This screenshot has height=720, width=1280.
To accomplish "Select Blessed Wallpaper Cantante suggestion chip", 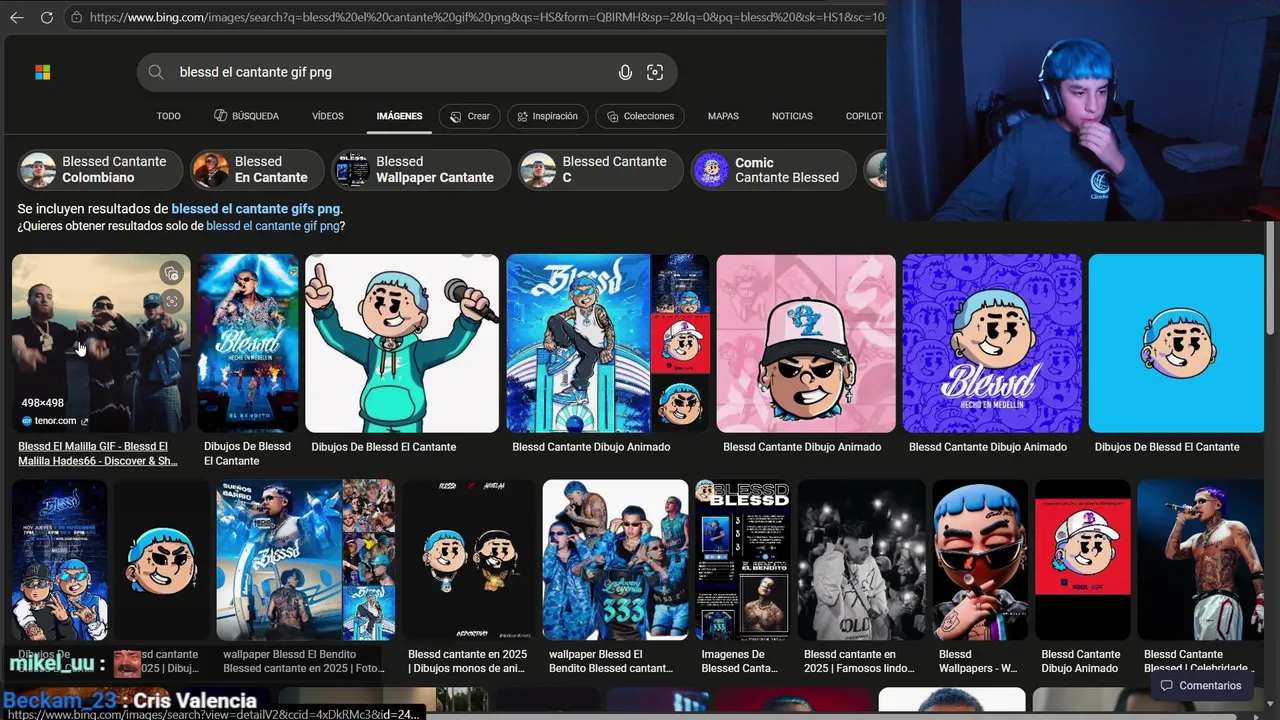I will click(421, 170).
